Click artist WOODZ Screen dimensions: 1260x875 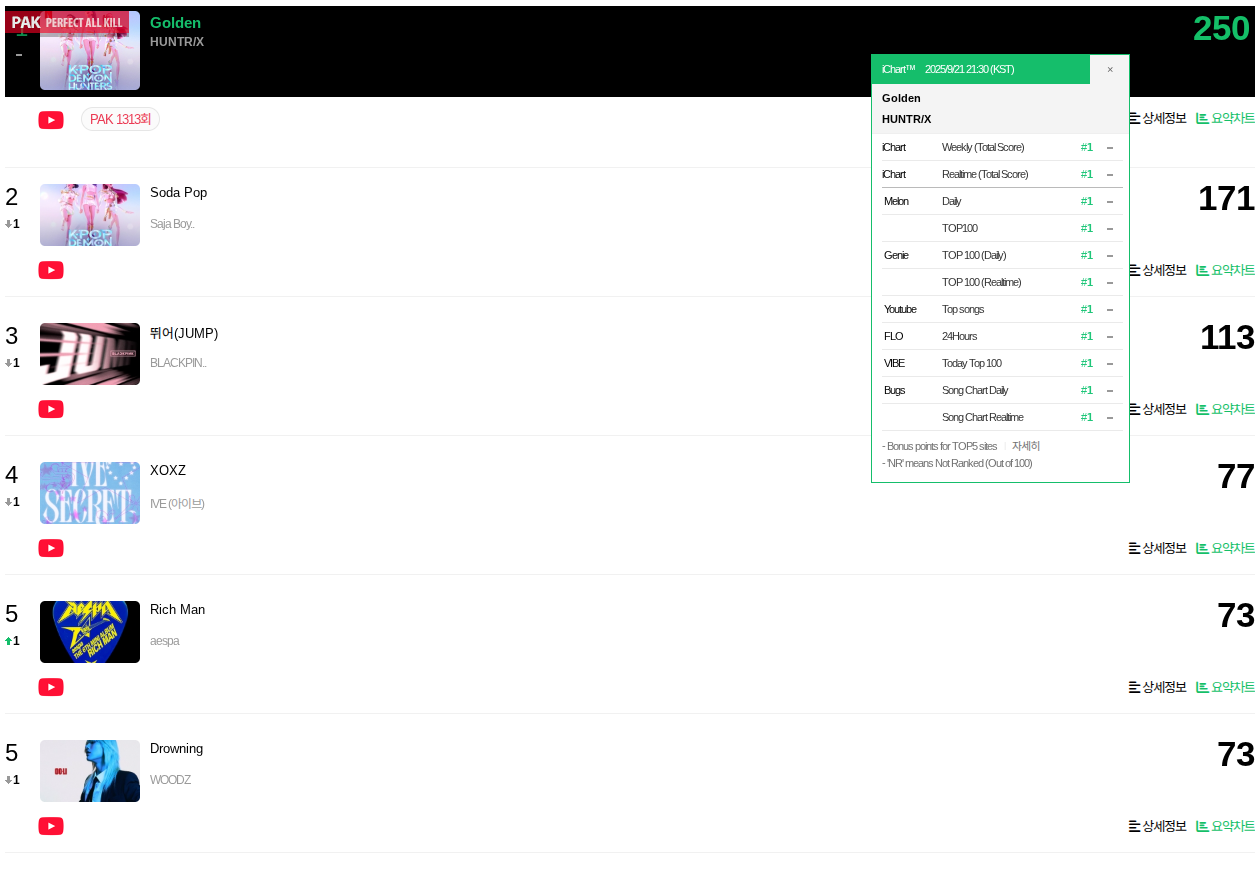pos(170,779)
